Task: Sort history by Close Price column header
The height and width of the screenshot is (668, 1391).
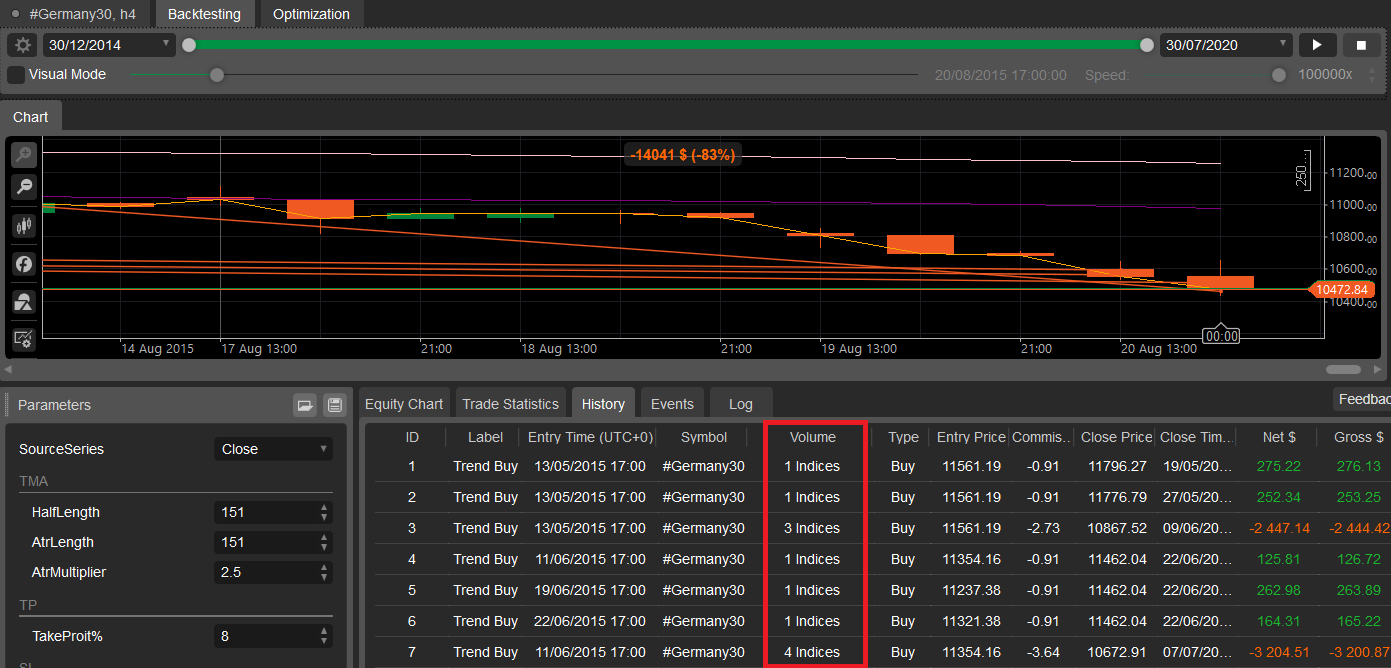Action: coord(1116,437)
